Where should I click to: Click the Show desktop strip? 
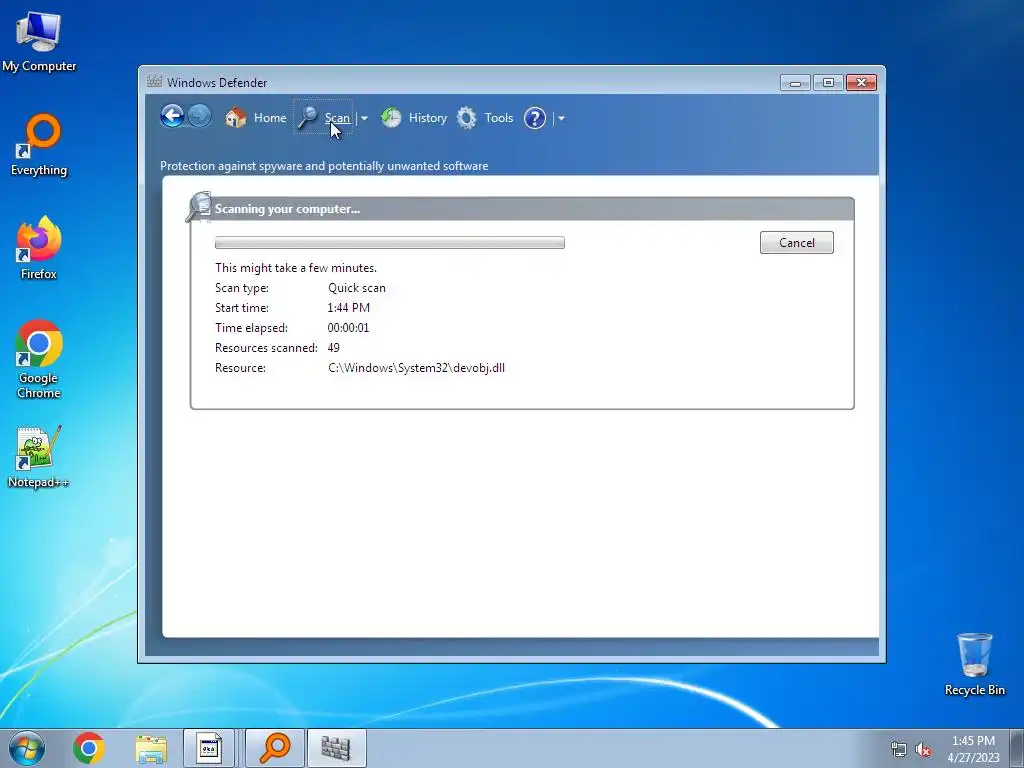click(1017, 748)
